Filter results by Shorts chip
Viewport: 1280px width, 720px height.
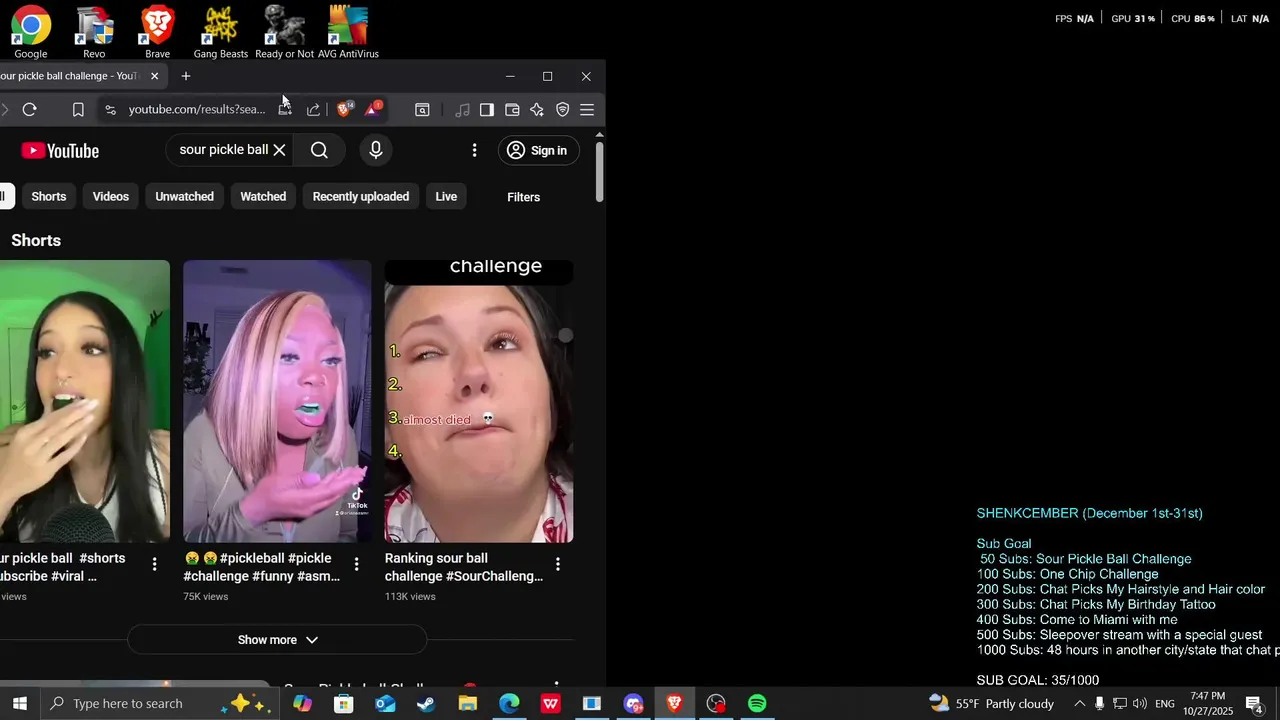coord(49,197)
